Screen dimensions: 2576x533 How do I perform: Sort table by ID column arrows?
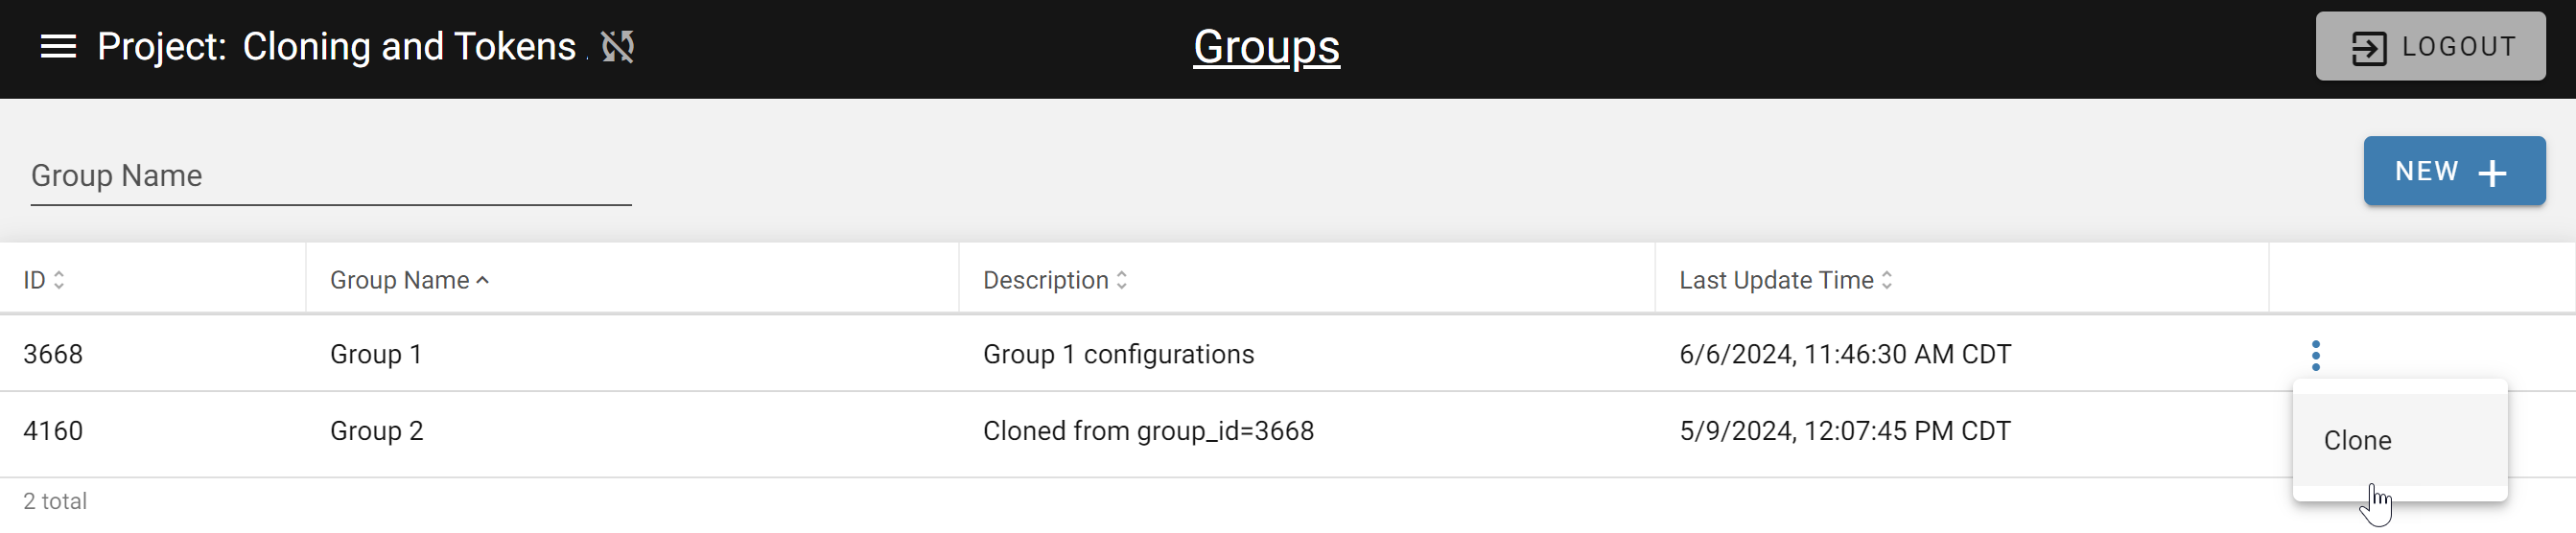pyautogui.click(x=59, y=280)
